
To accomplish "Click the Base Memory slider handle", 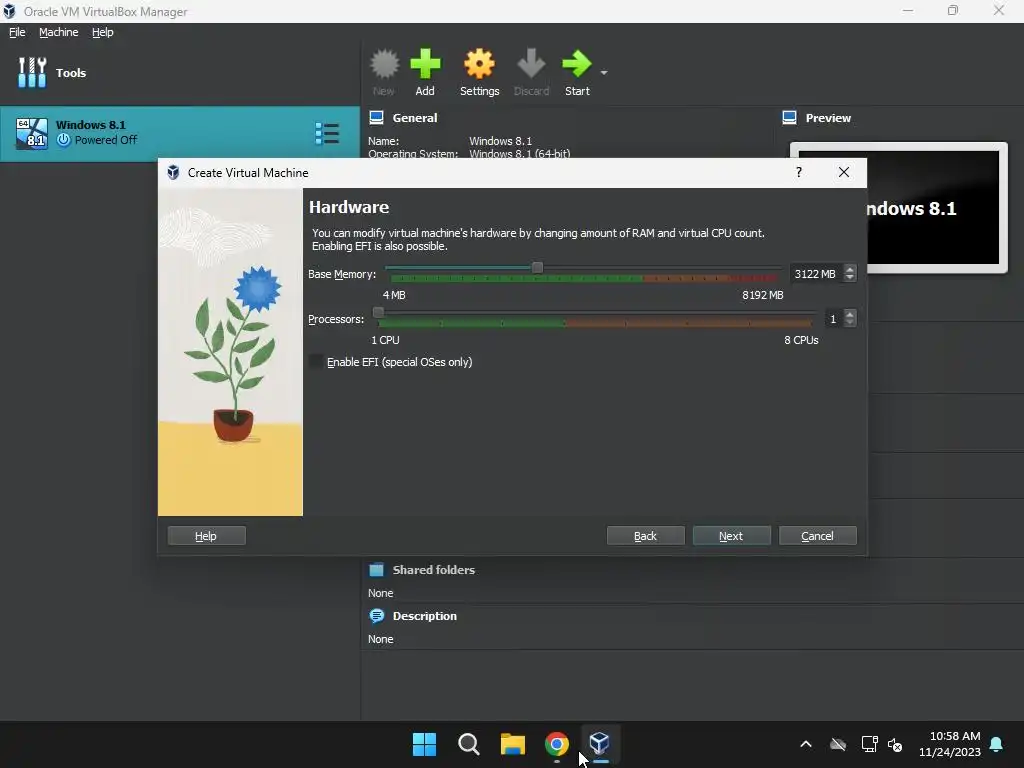I will [537, 267].
